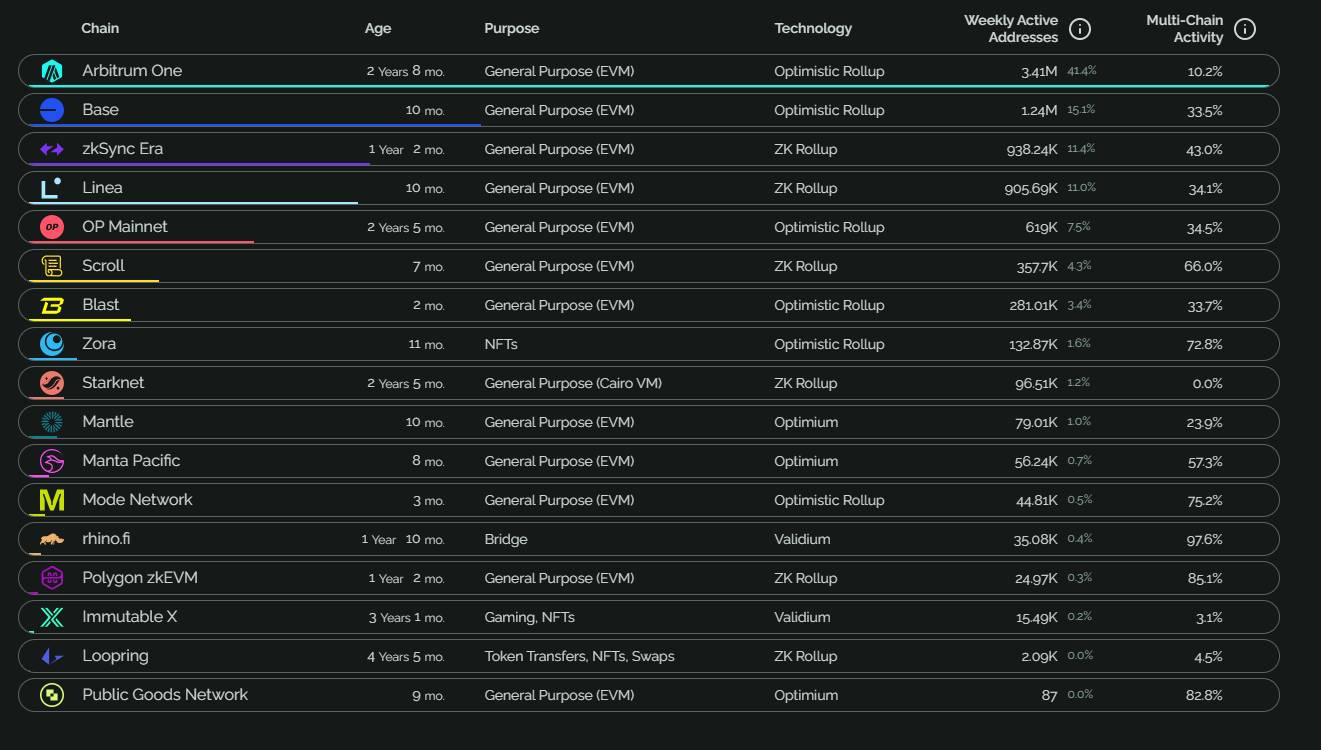
Task: Click the Blast logo icon
Action: (x=52, y=305)
